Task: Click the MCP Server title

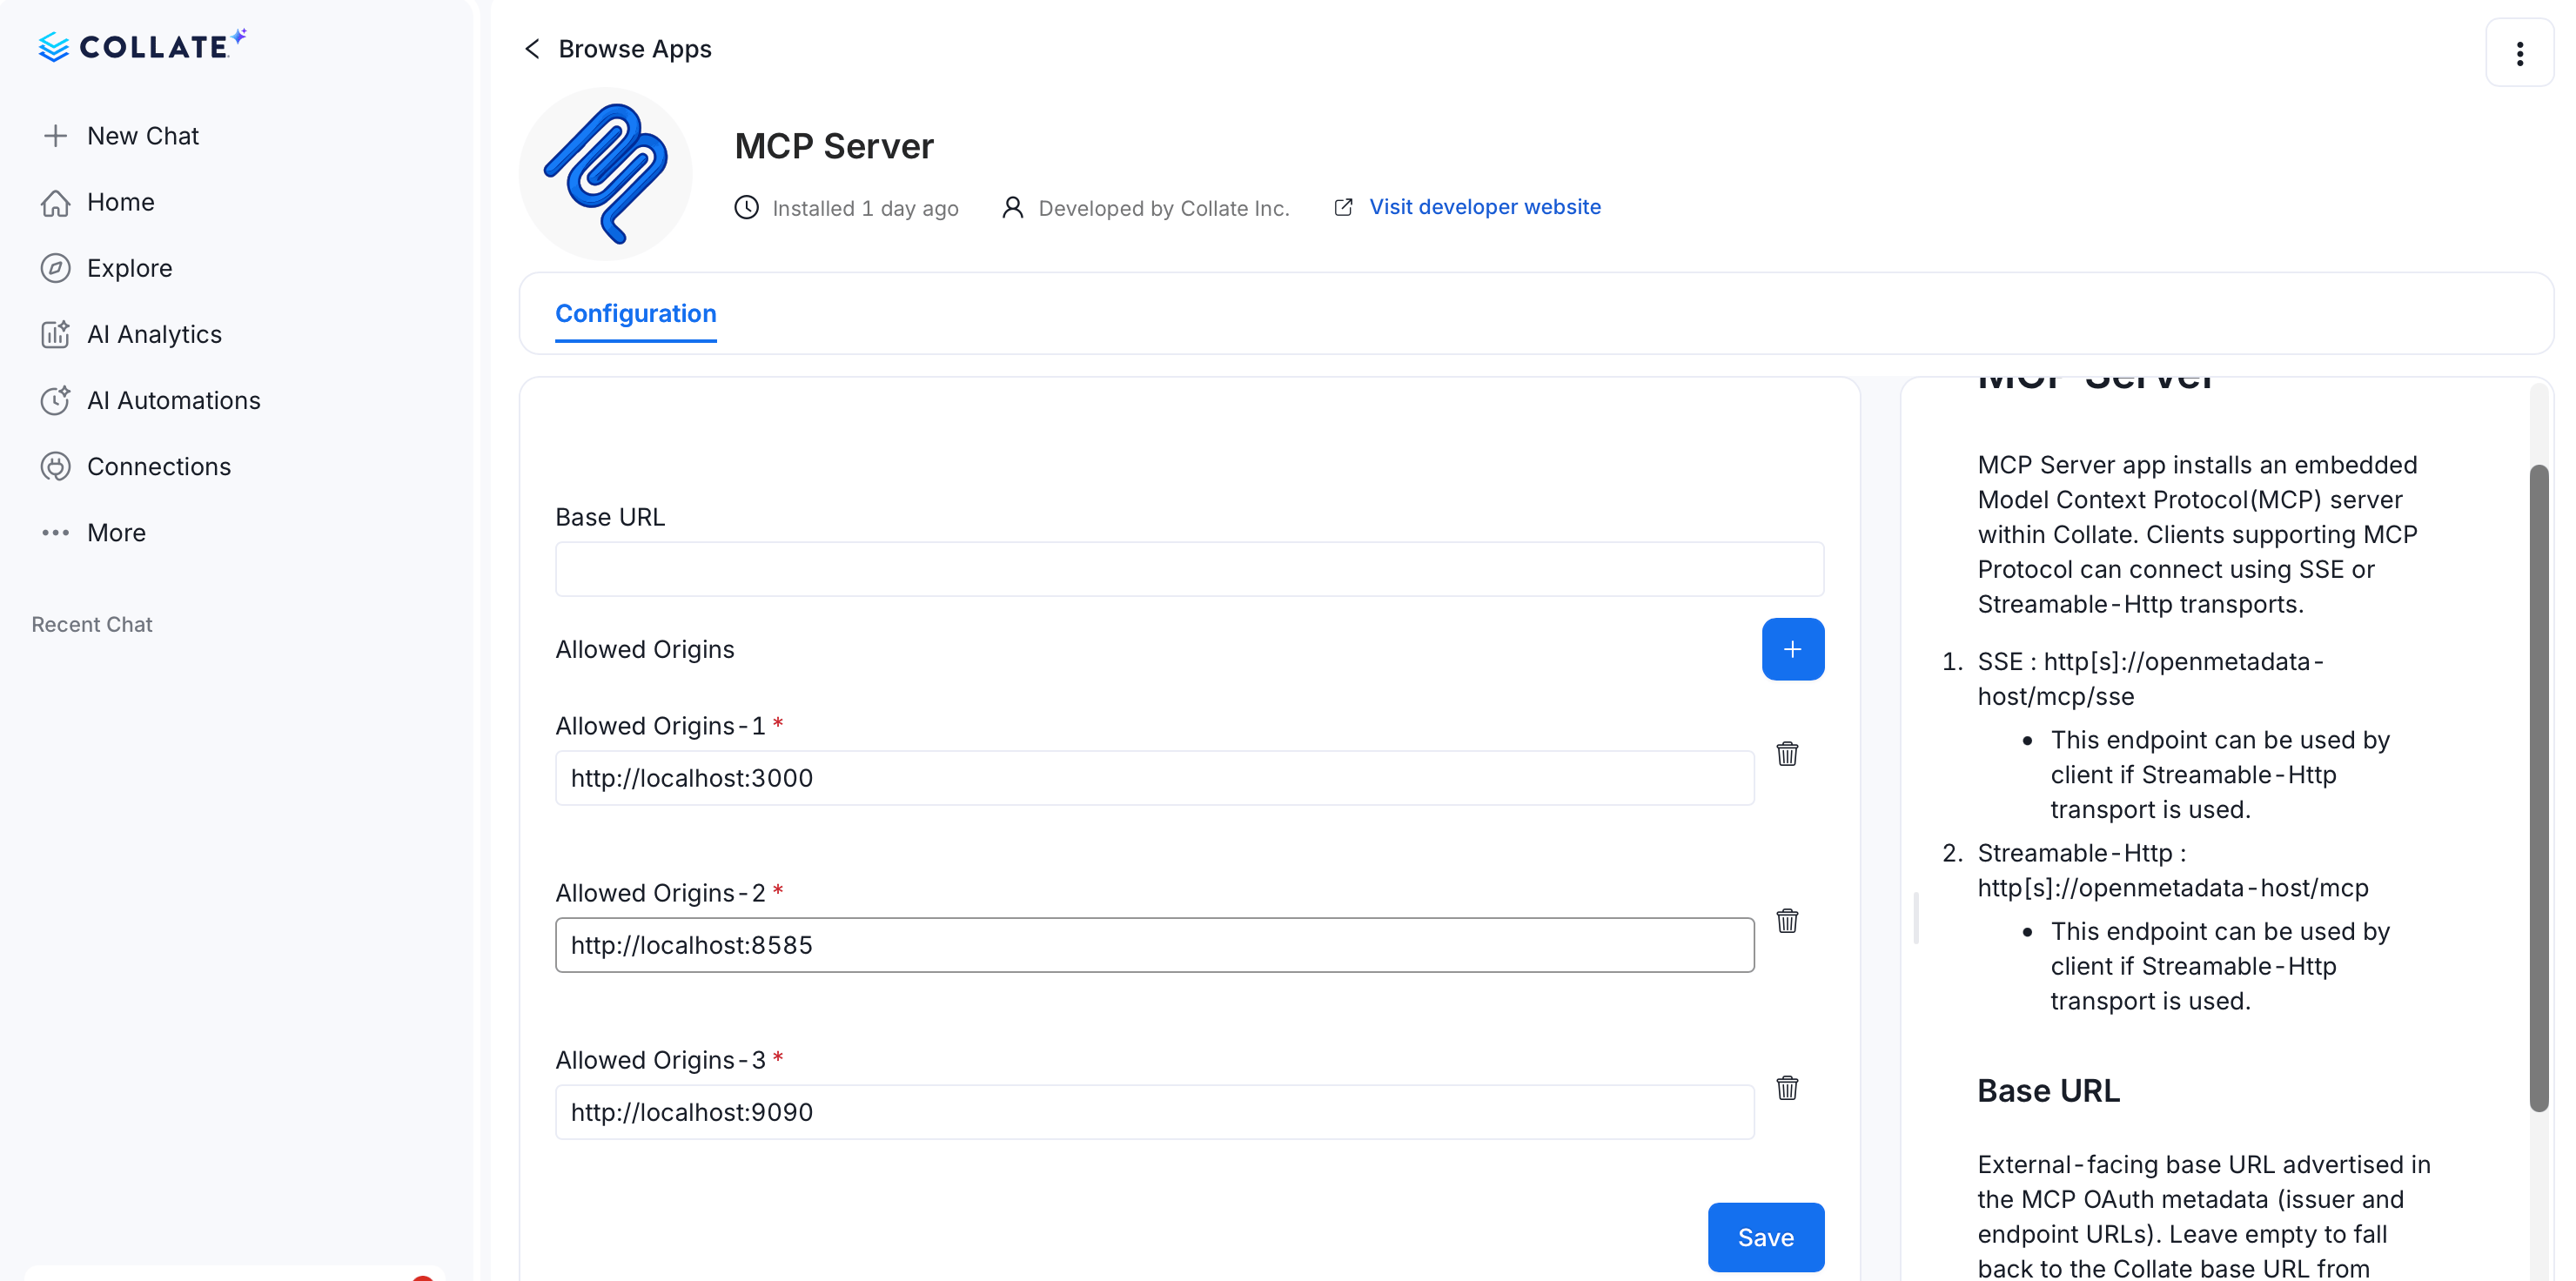Action: (834, 146)
